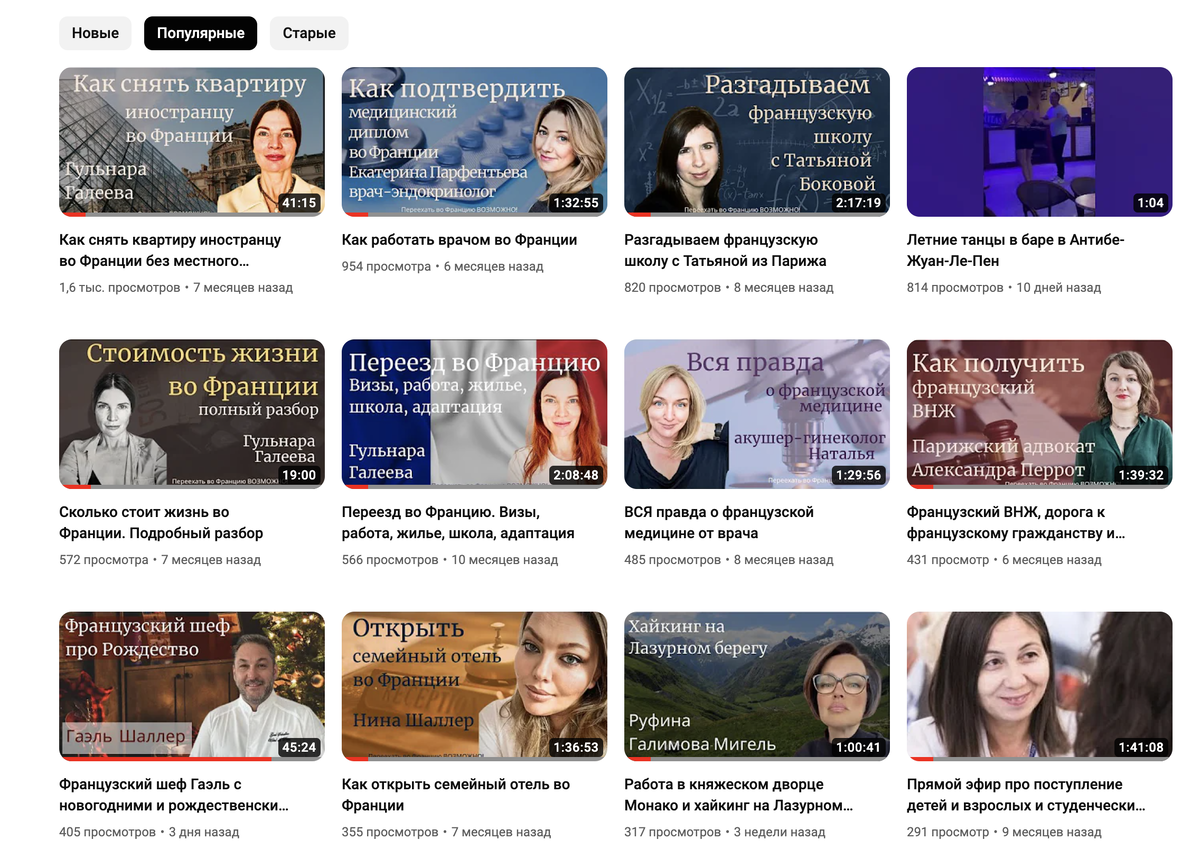Open 'Как подтвердить медицинский диплом' thumbnail

point(474,141)
